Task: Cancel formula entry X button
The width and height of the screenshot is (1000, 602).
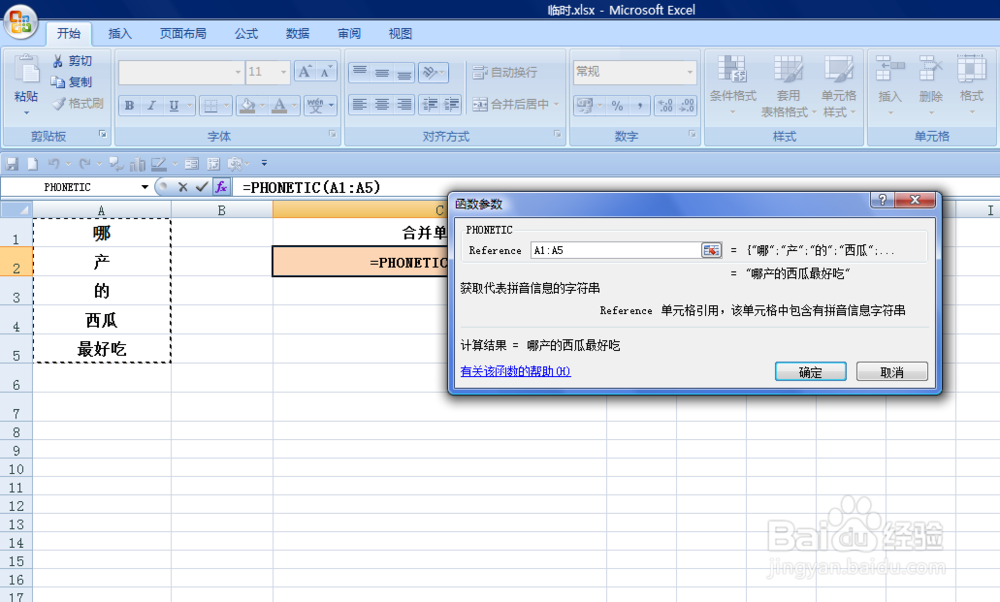Action: [183, 187]
